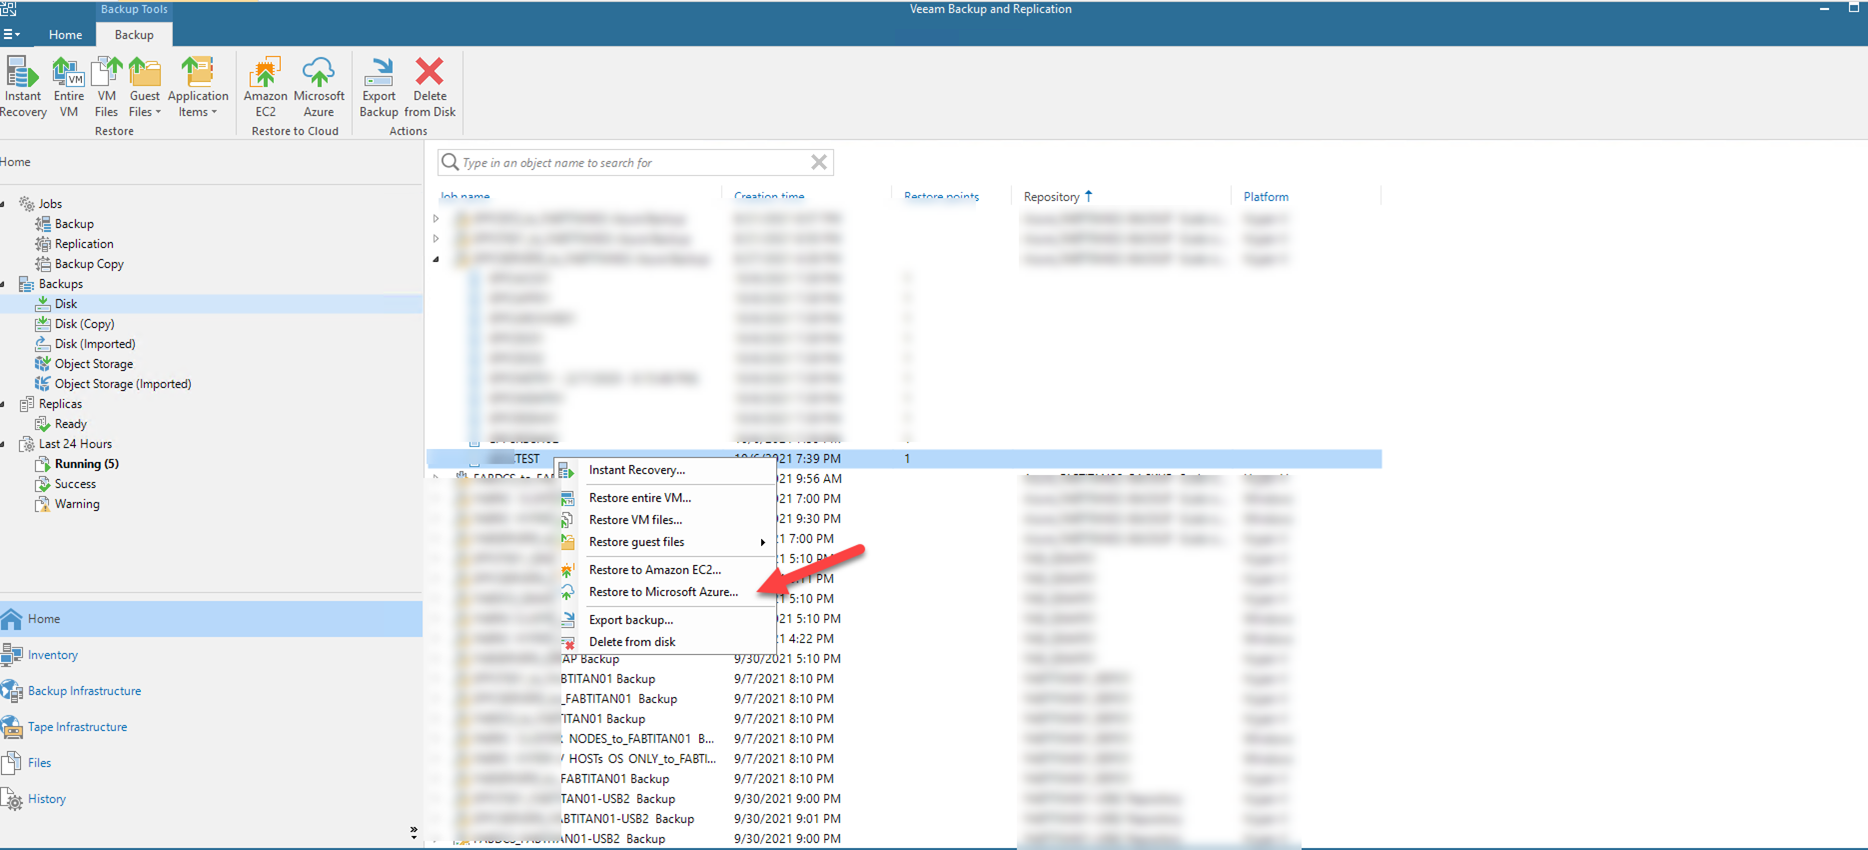Select Object Storage (Imported) tree item

point(122,384)
